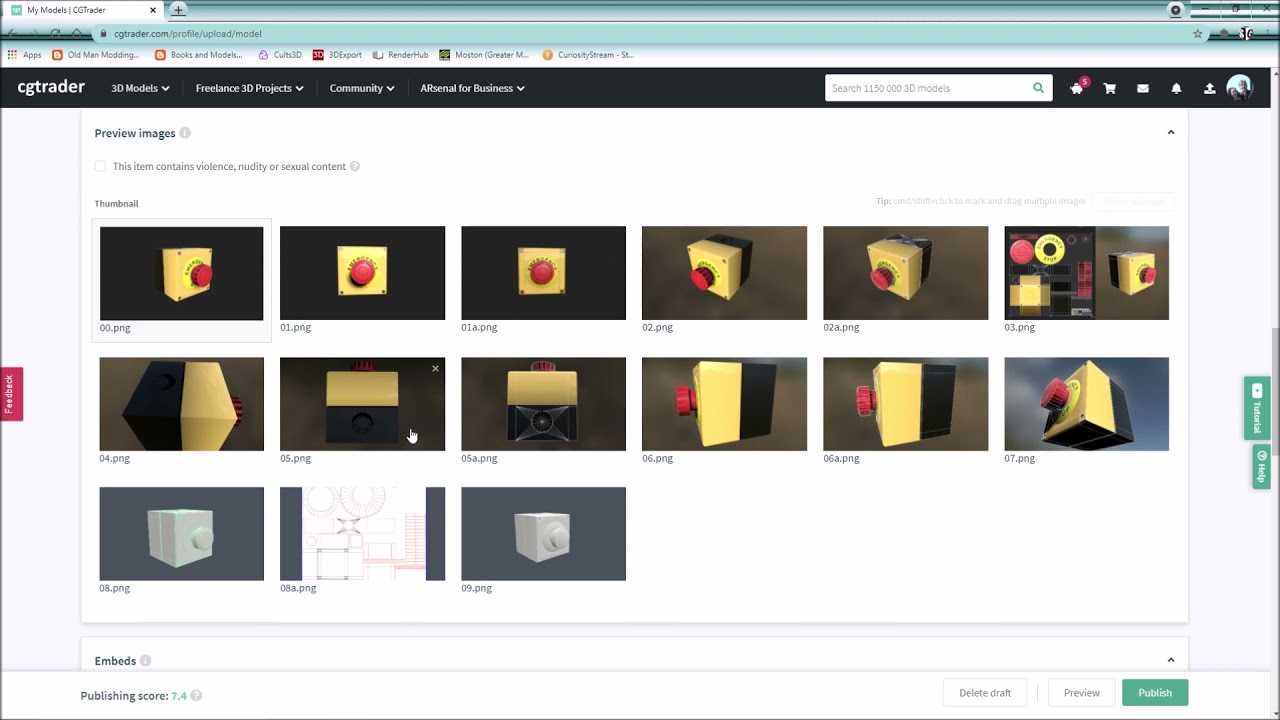The height and width of the screenshot is (720, 1280).
Task: Open the Cults3D bookmark
Action: point(279,55)
